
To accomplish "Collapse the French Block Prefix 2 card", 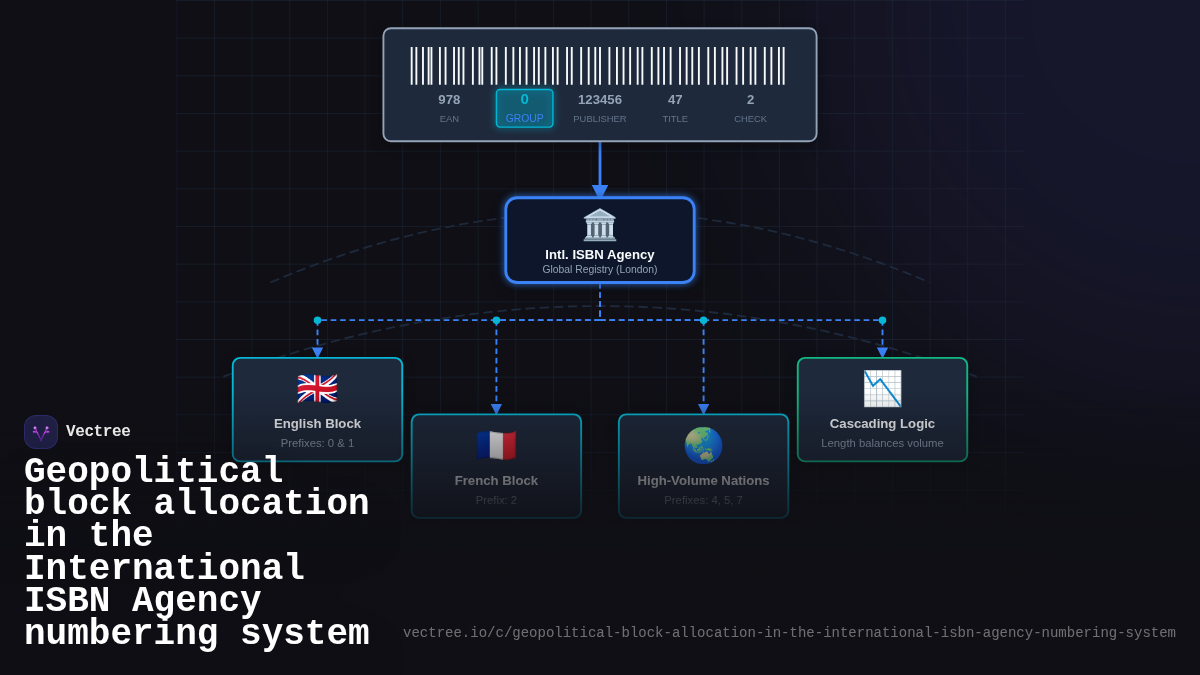I will [x=496, y=466].
